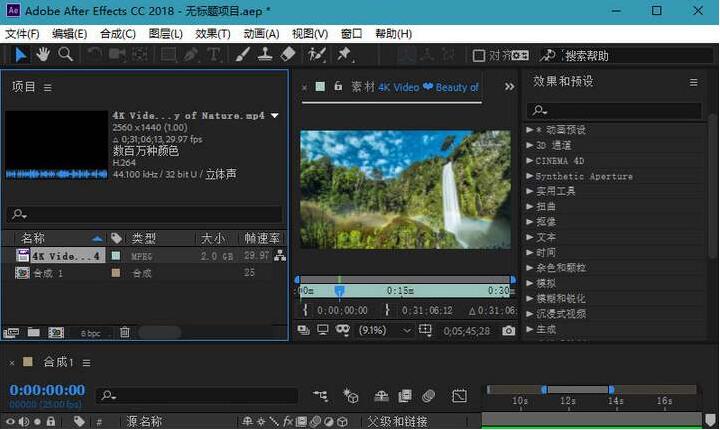720x430 pixels.
Task: Create new folder in Project panel
Action: point(34,332)
